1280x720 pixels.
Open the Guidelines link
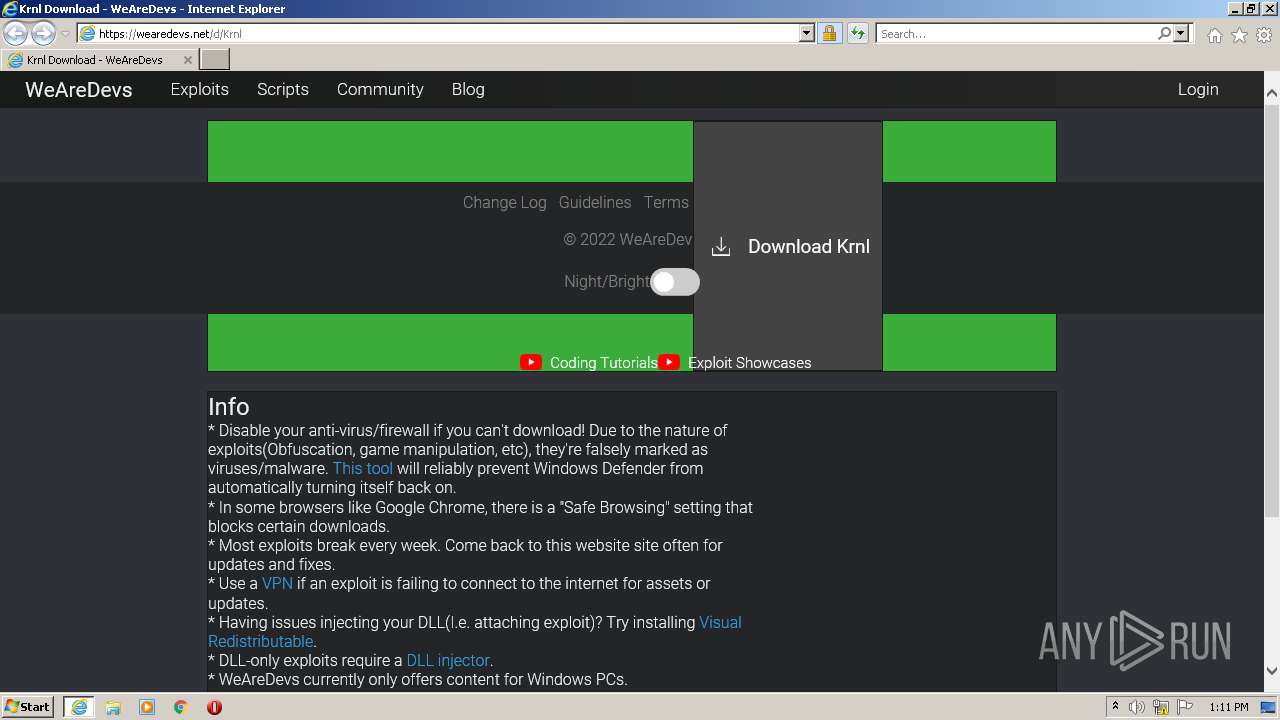(595, 202)
